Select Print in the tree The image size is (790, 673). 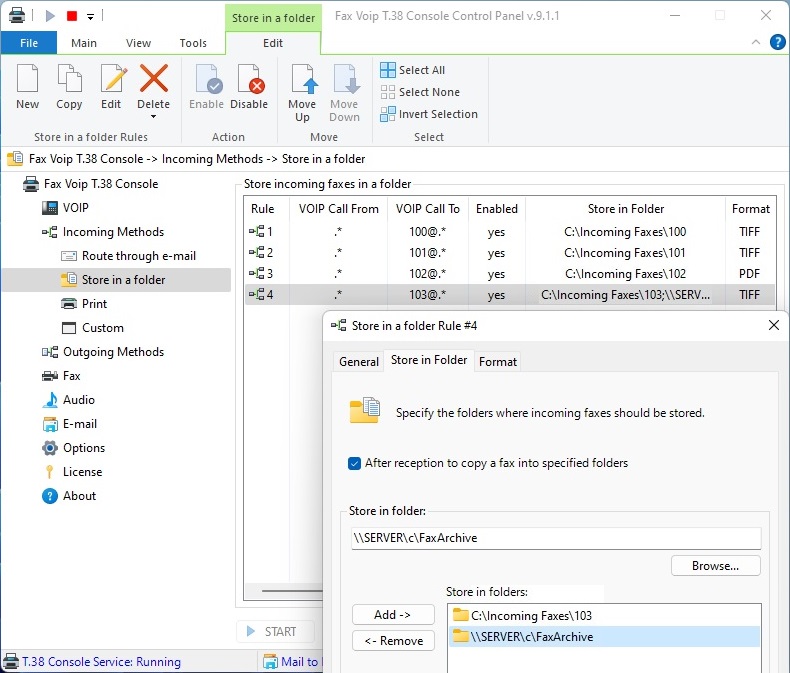(x=84, y=304)
